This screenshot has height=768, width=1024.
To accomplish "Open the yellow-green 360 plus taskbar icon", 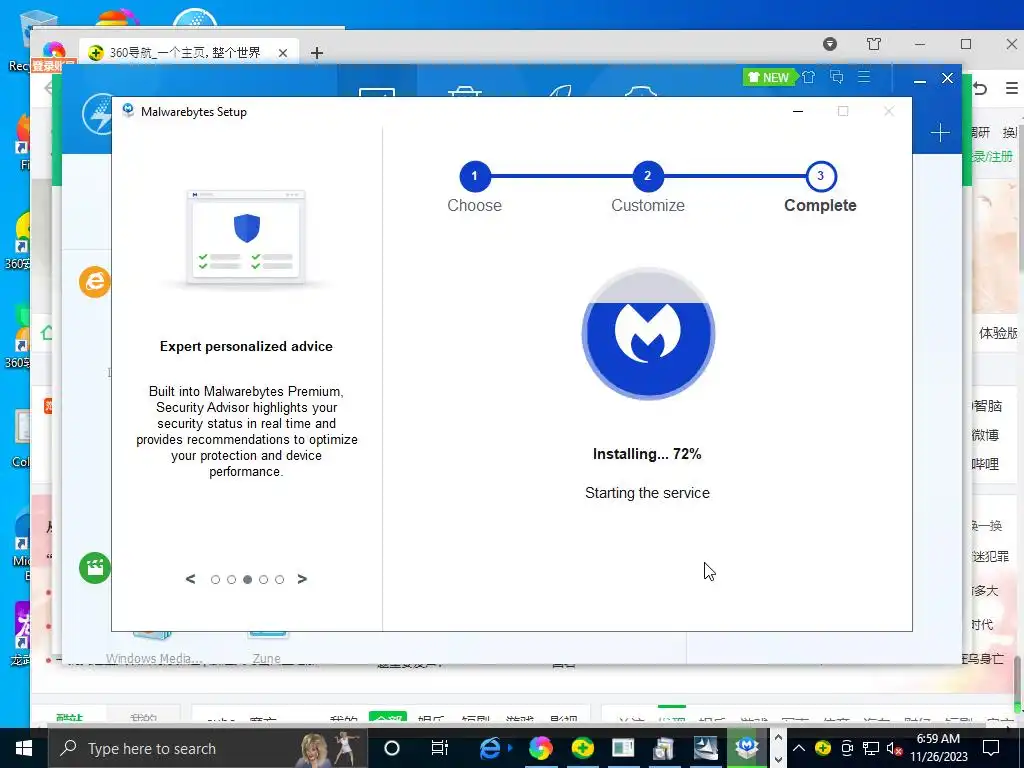I will 583,748.
